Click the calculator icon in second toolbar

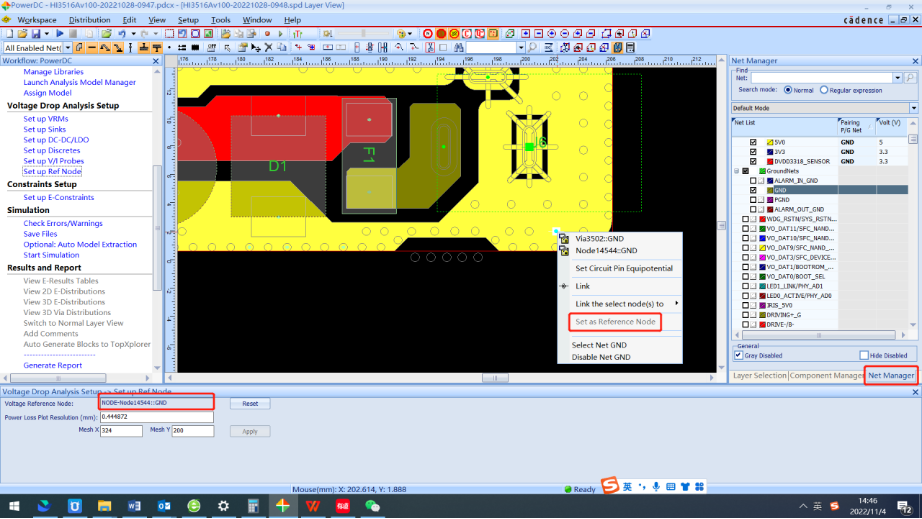pos(630,48)
